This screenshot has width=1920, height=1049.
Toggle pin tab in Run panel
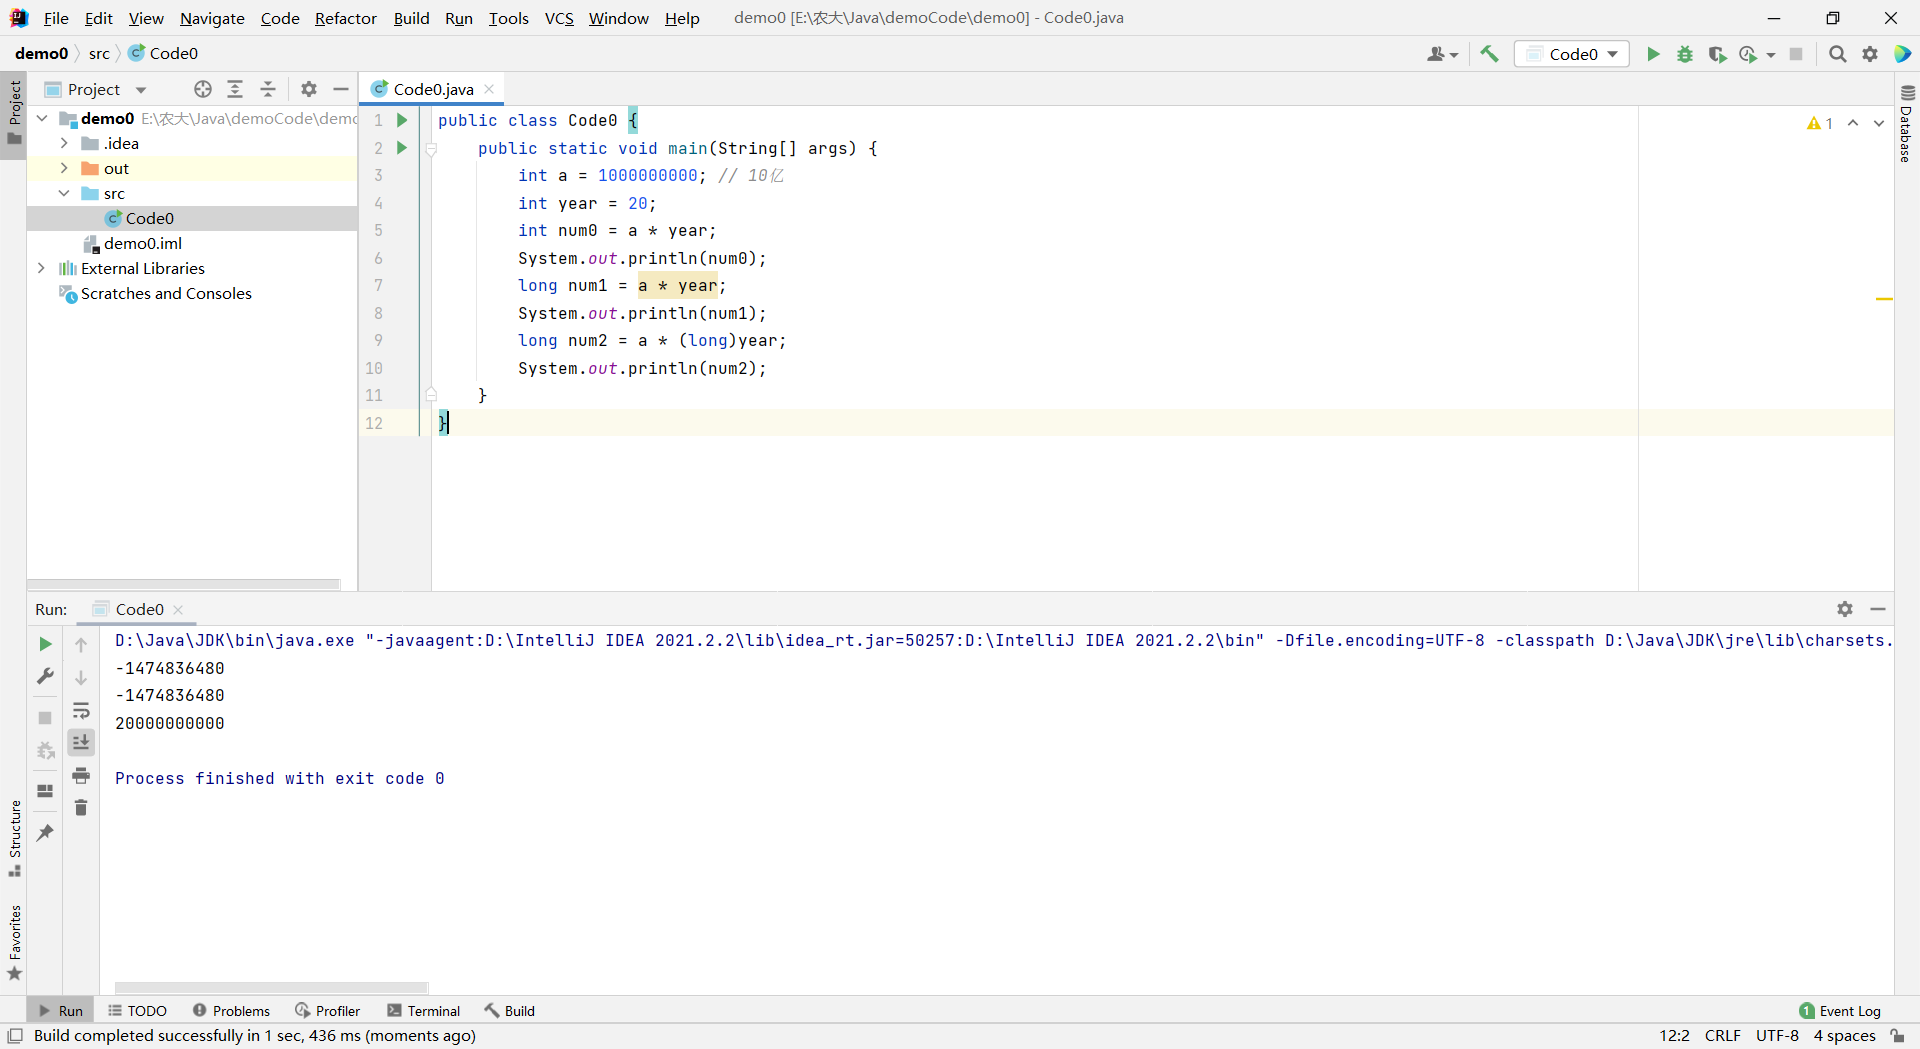[45, 832]
